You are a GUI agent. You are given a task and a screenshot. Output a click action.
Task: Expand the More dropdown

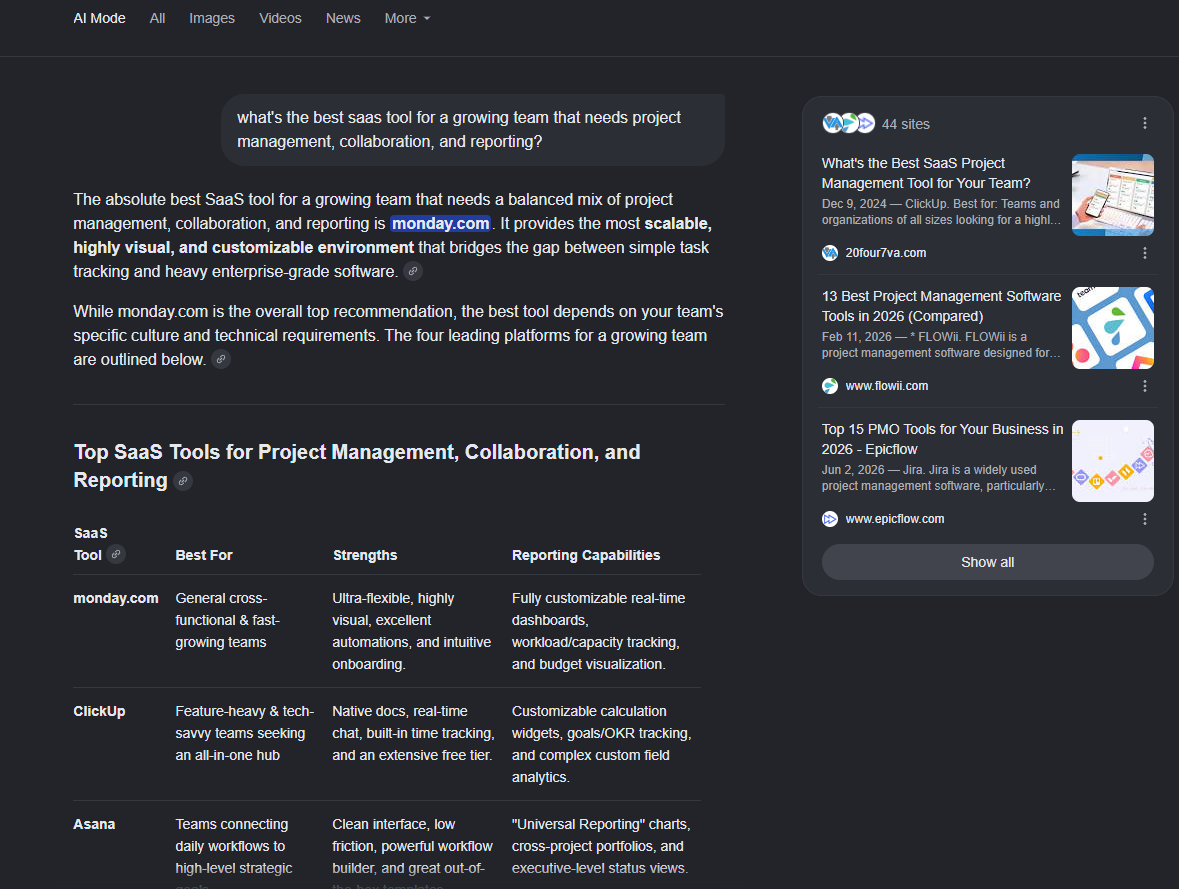click(x=408, y=18)
